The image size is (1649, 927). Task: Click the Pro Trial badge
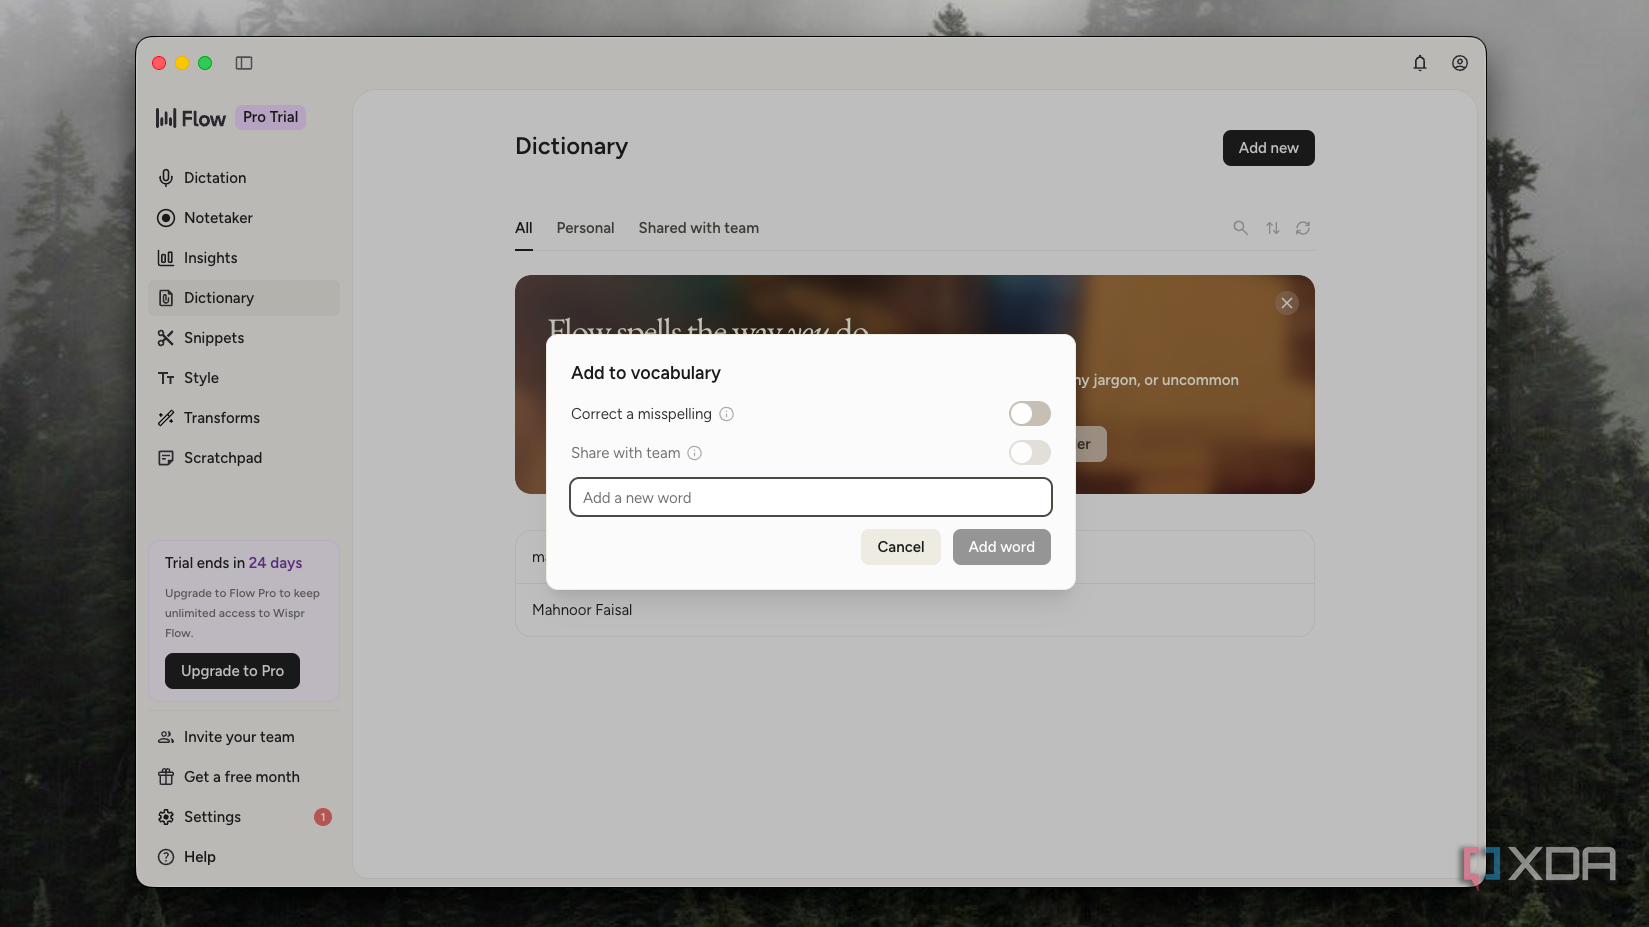[270, 117]
